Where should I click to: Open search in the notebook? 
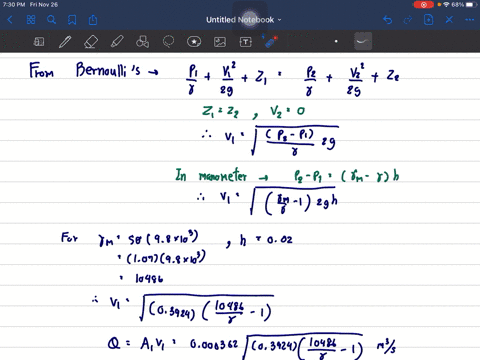pyautogui.click(x=51, y=20)
